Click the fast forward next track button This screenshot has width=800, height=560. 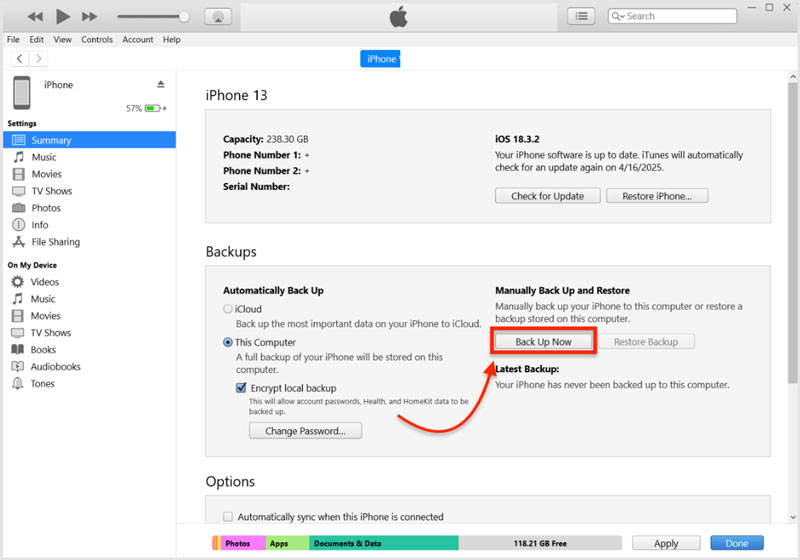coord(89,16)
